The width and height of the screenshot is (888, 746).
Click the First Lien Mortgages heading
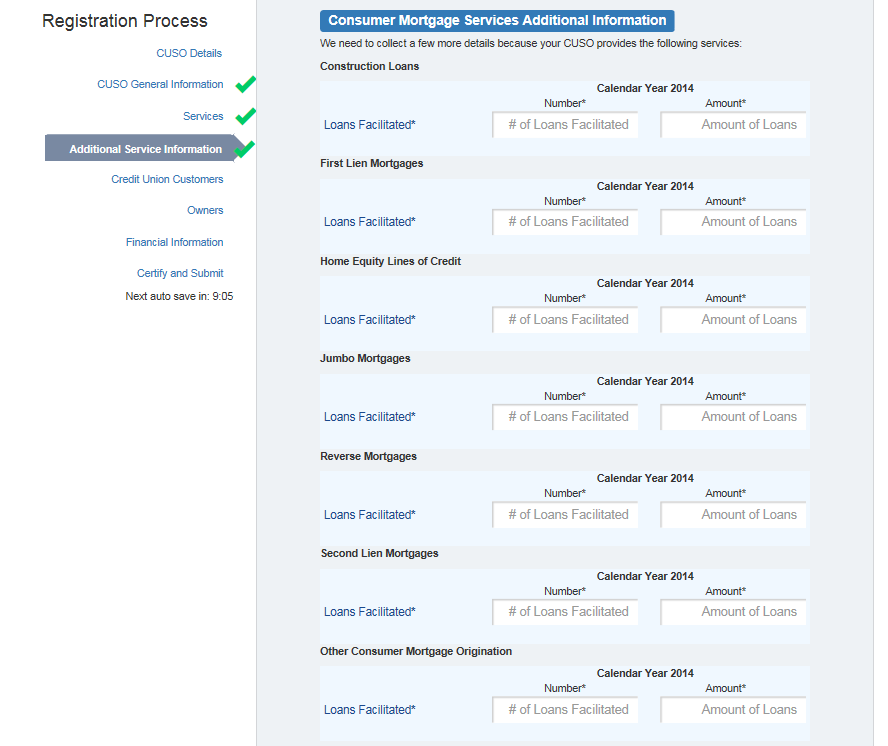[372, 163]
